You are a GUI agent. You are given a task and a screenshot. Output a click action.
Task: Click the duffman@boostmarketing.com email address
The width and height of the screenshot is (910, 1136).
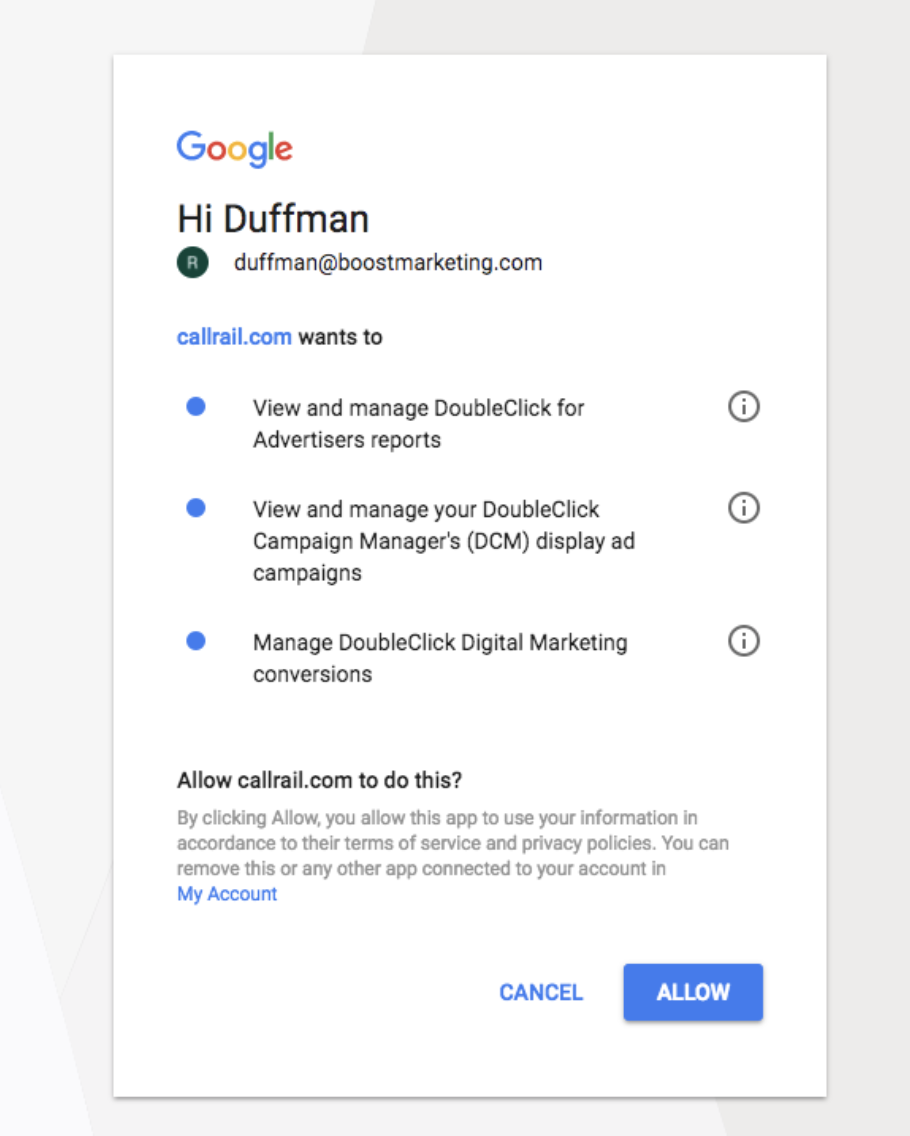(x=388, y=262)
